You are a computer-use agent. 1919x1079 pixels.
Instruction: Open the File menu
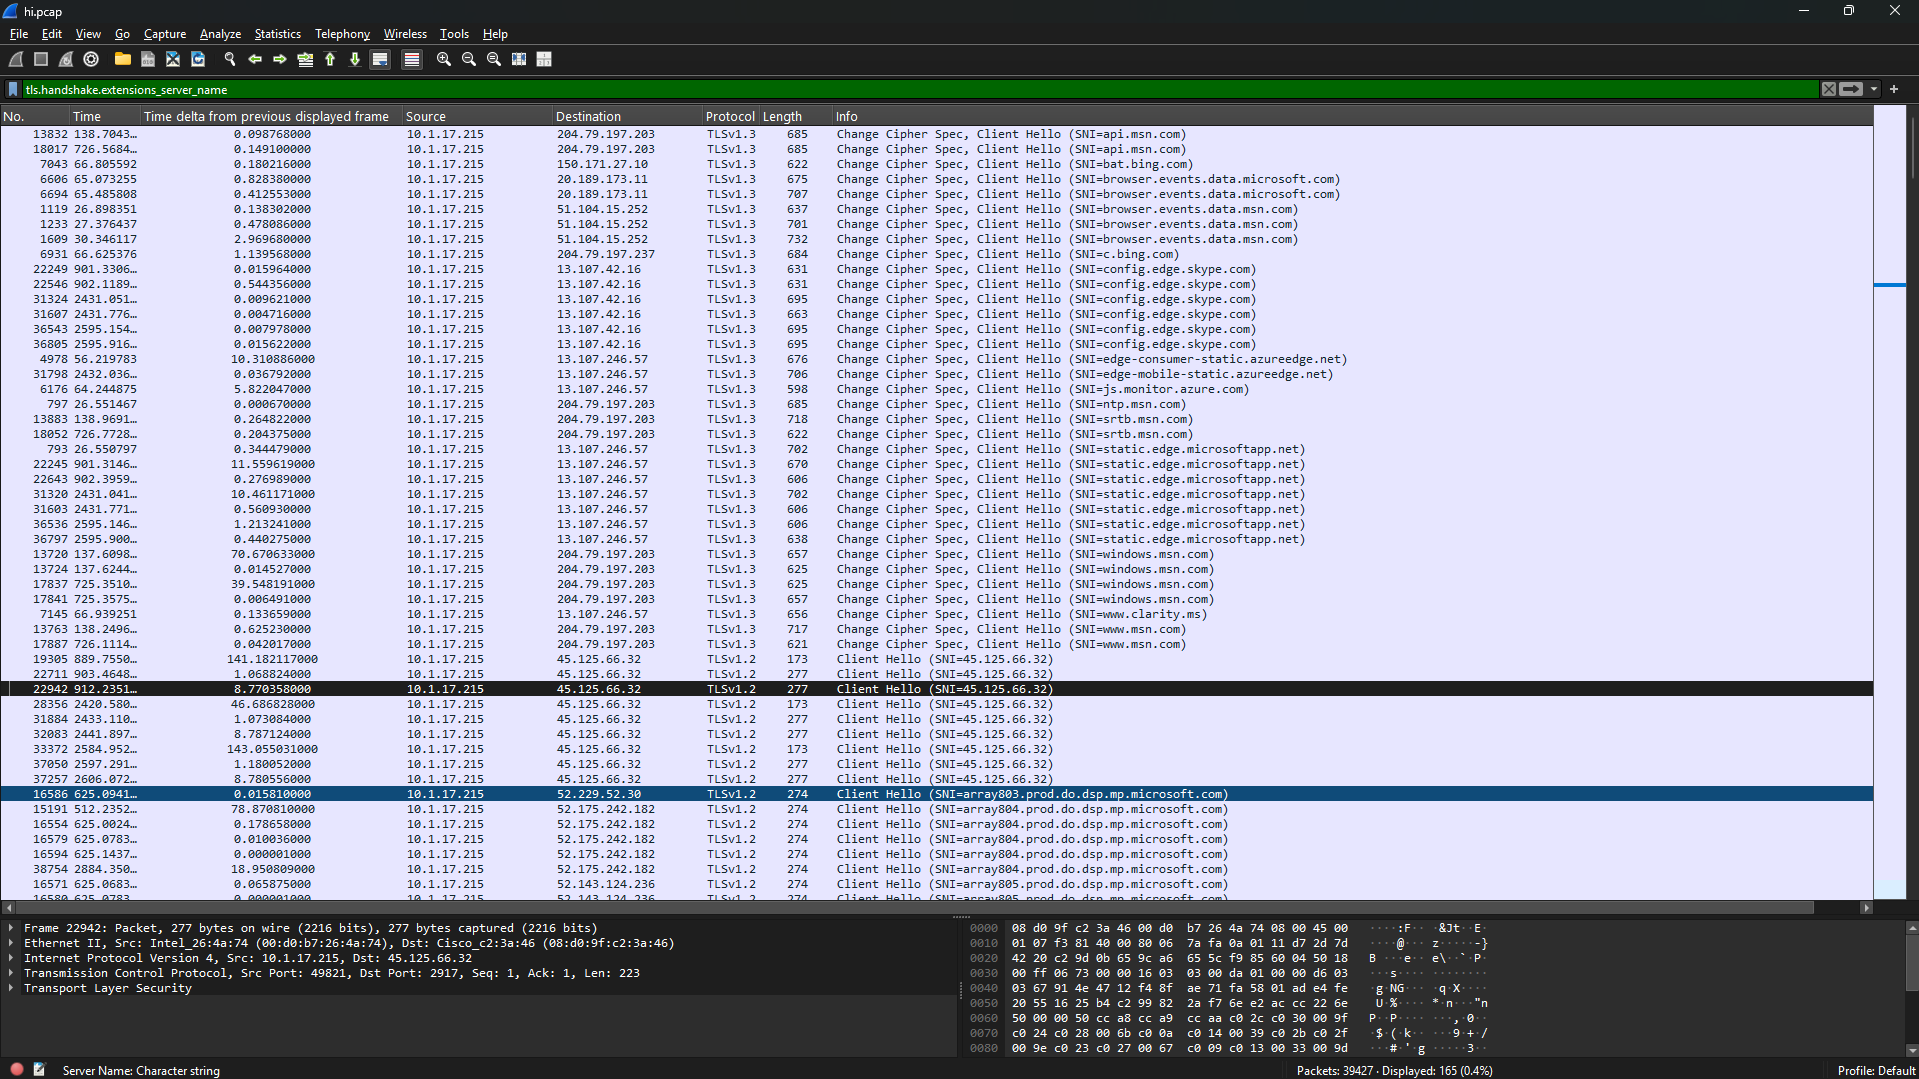tap(19, 34)
